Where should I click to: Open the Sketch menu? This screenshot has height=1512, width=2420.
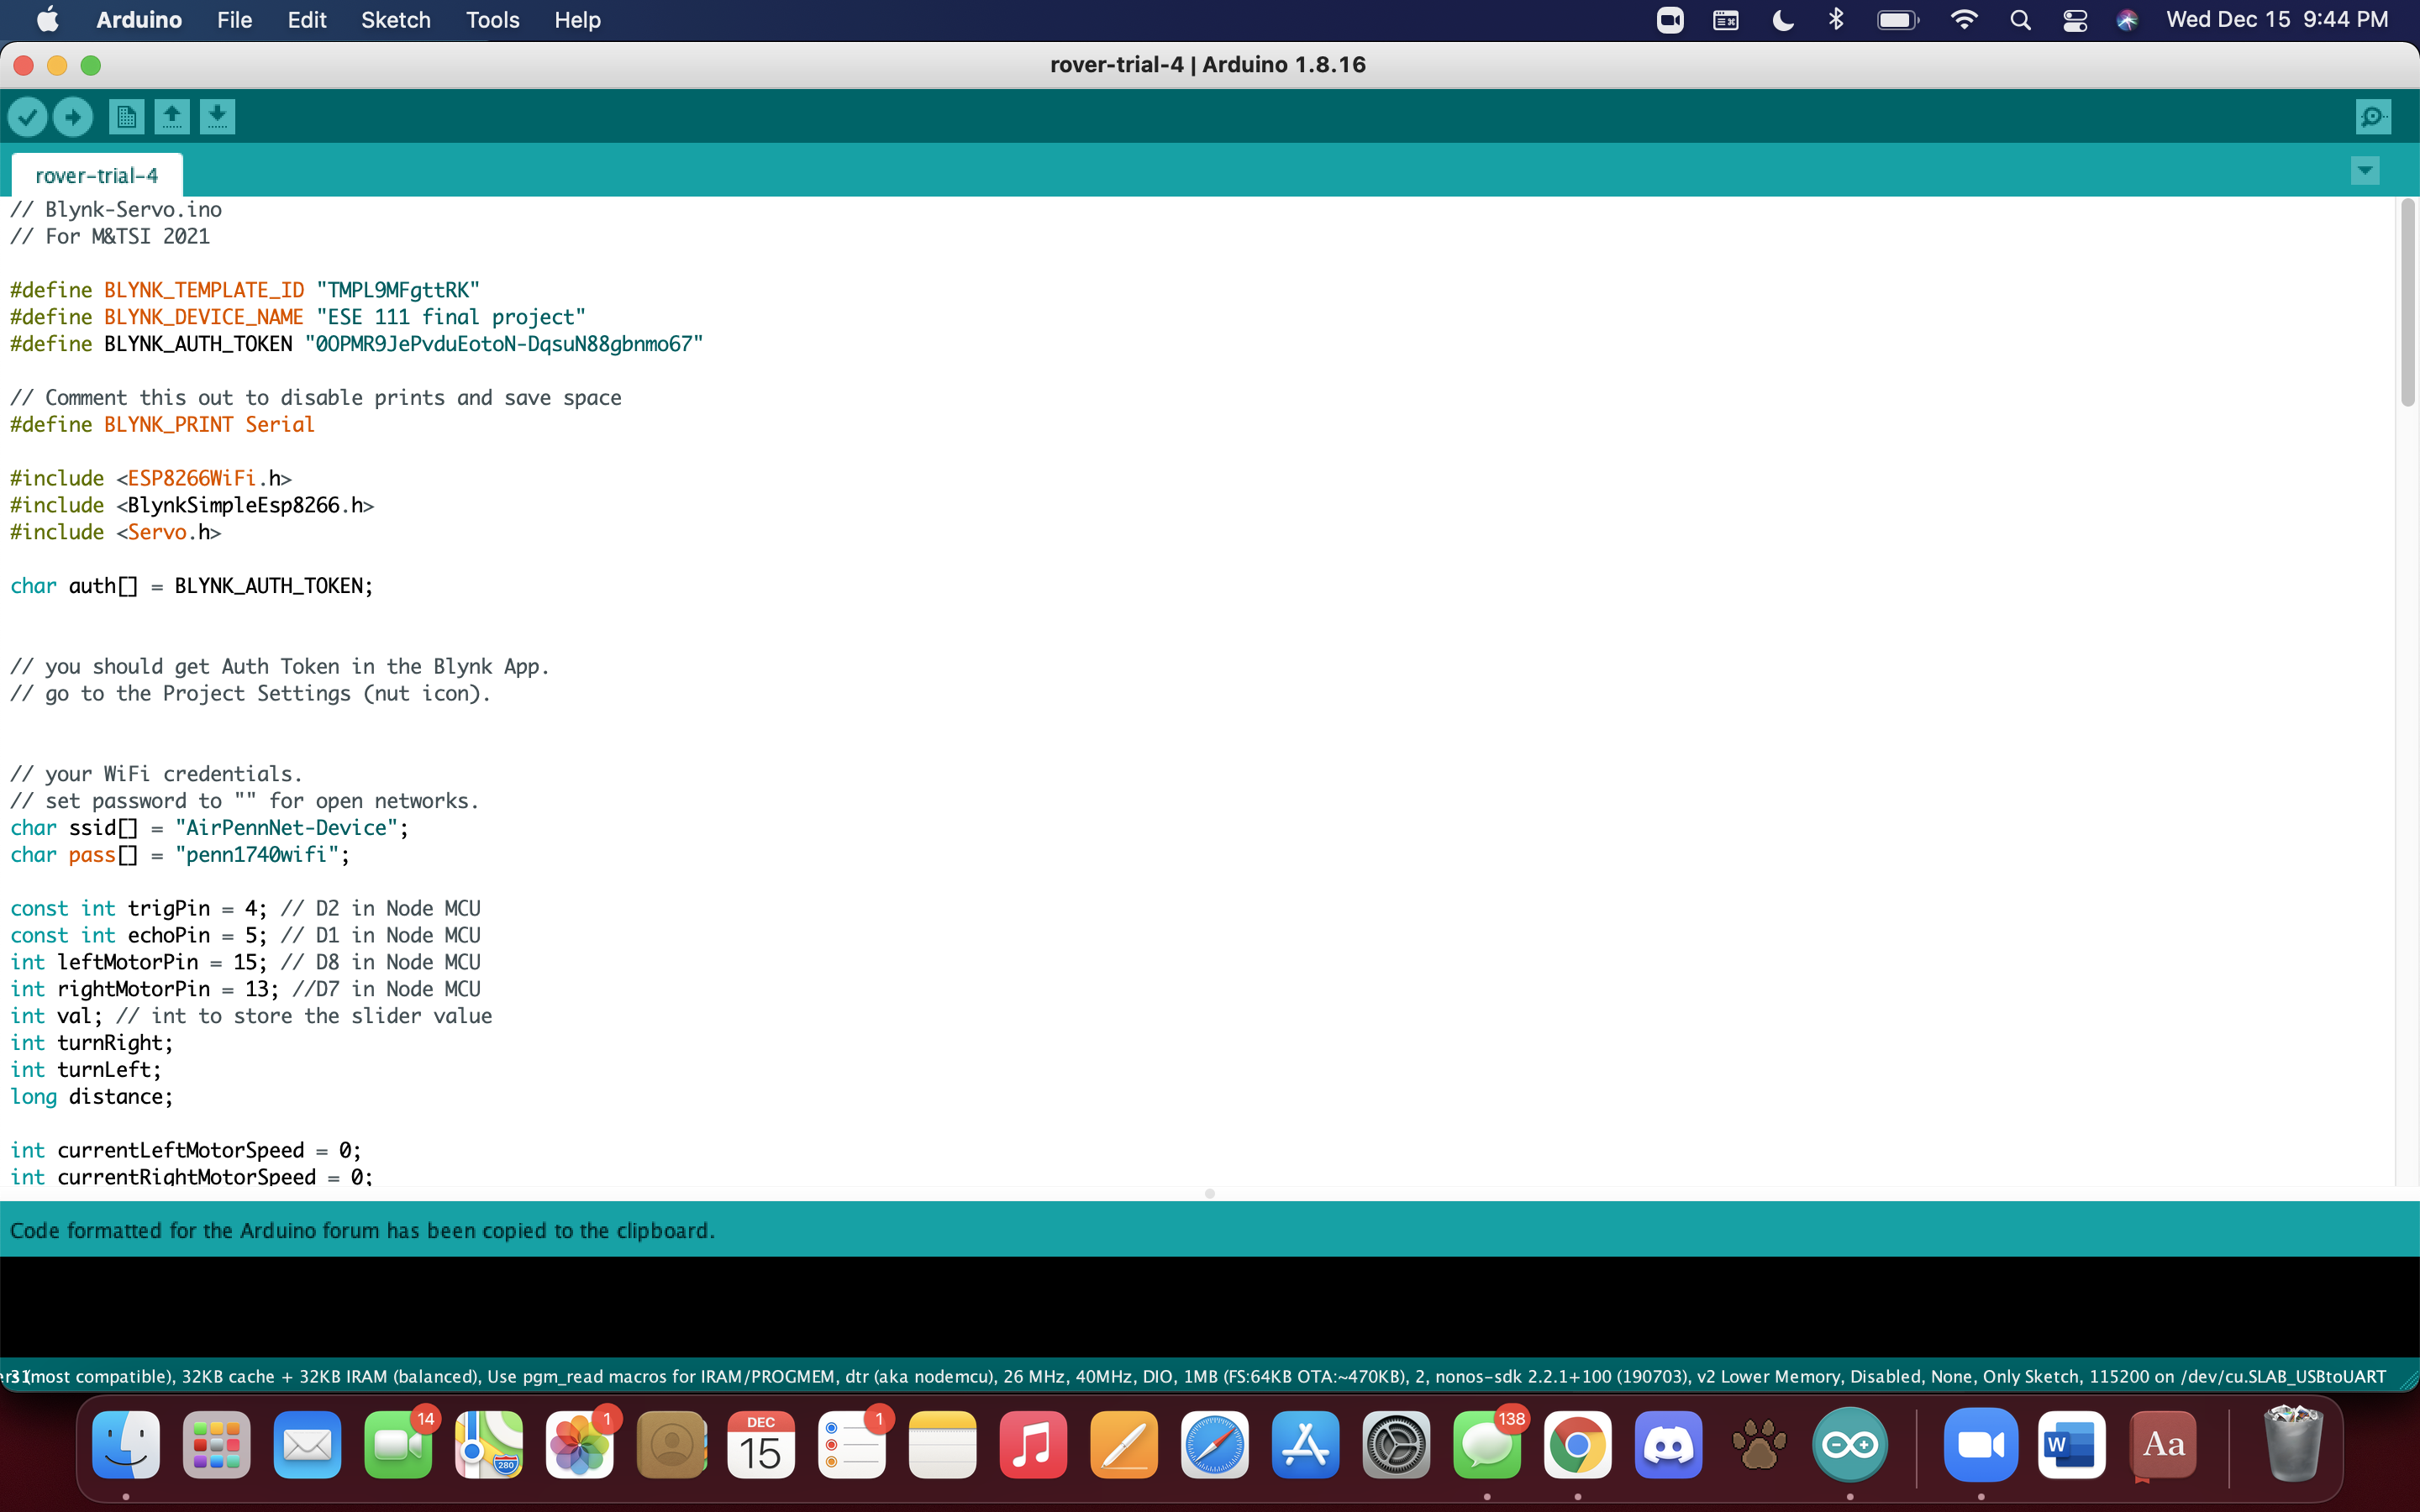tap(395, 20)
